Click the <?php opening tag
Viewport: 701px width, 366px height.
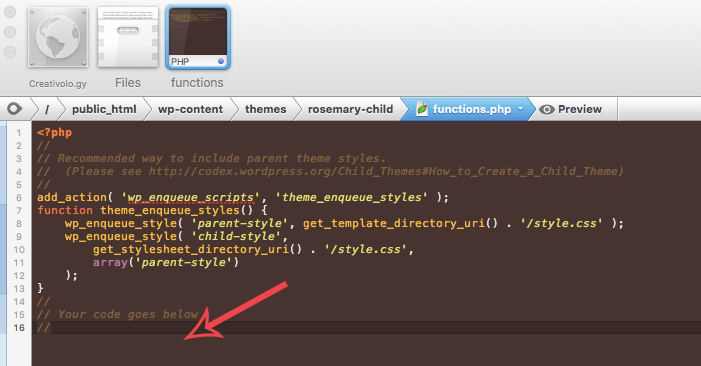click(55, 133)
